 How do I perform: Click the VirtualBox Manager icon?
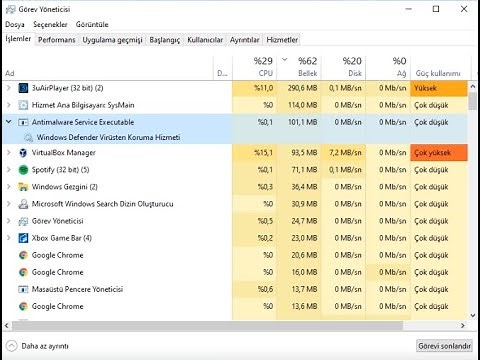23,153
